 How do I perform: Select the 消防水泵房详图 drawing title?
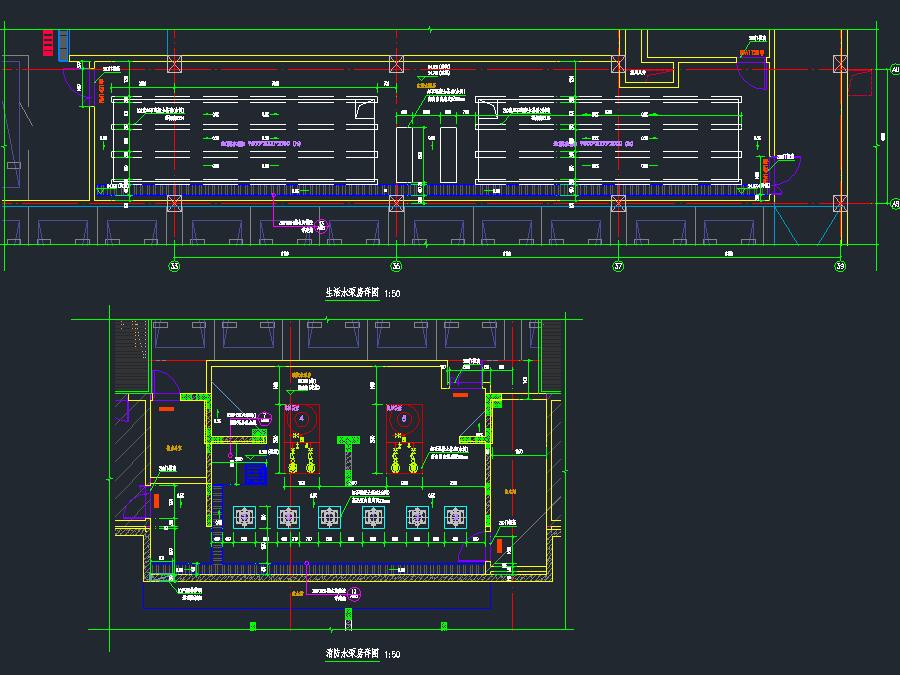(x=352, y=653)
